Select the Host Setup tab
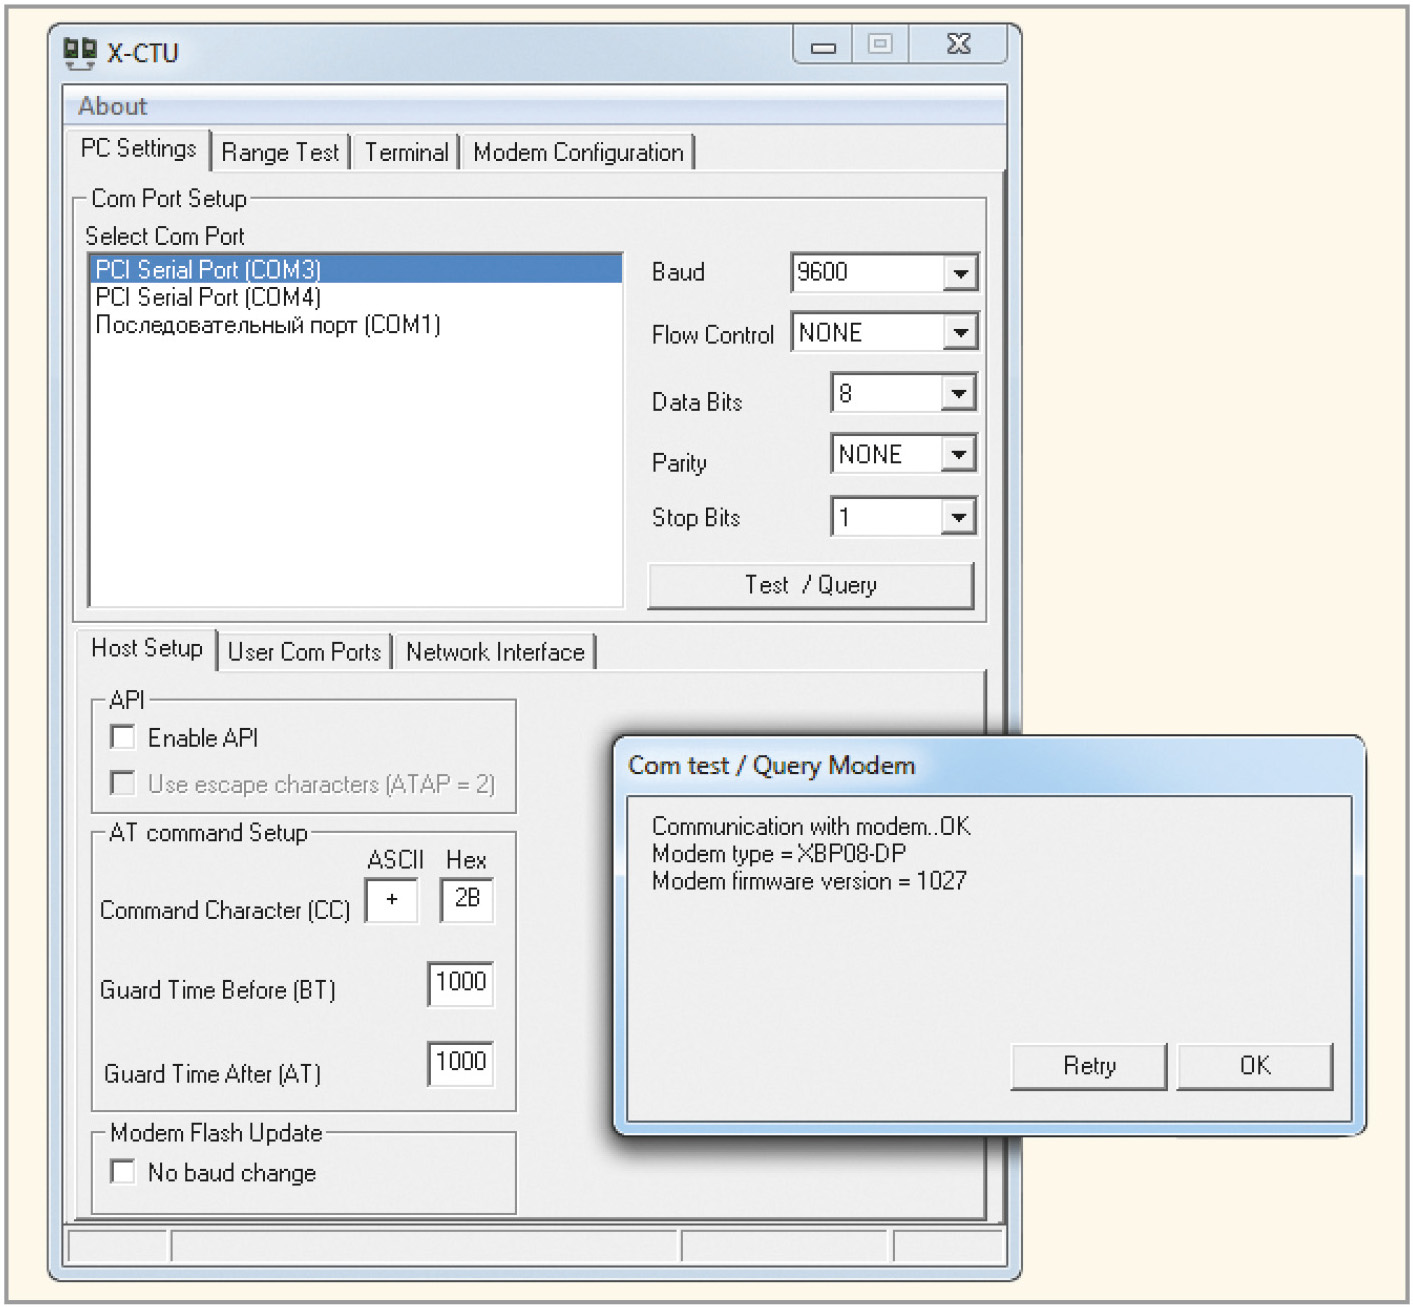This screenshot has width=1413, height=1307. pyautogui.click(x=147, y=649)
